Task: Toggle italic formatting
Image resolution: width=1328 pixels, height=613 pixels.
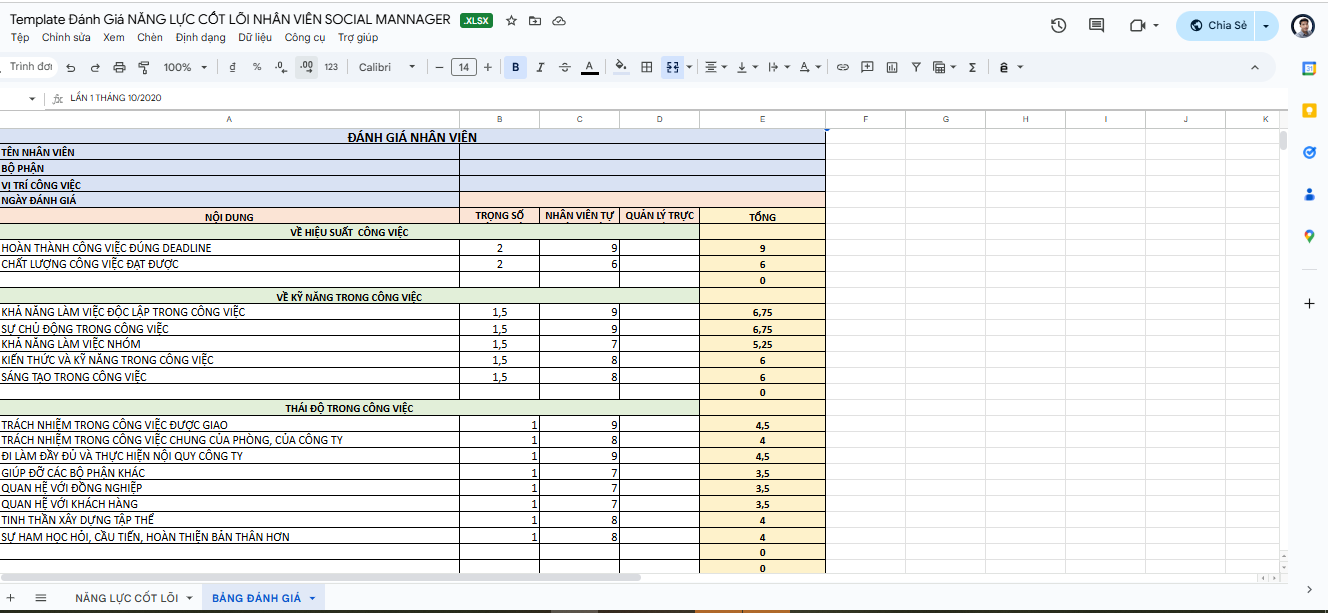Action: pyautogui.click(x=540, y=67)
